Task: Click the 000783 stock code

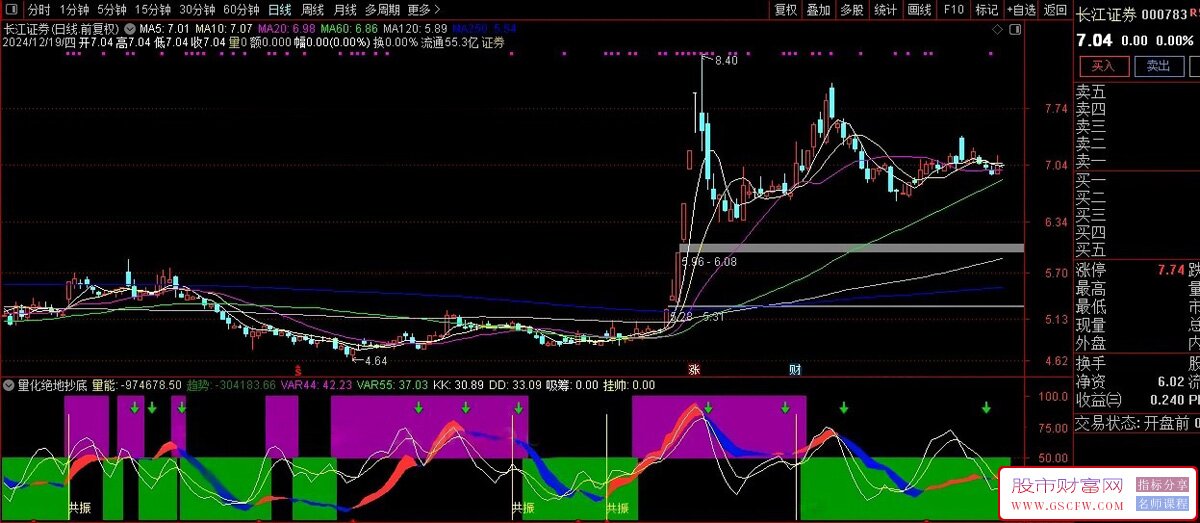Action: 1163,14
